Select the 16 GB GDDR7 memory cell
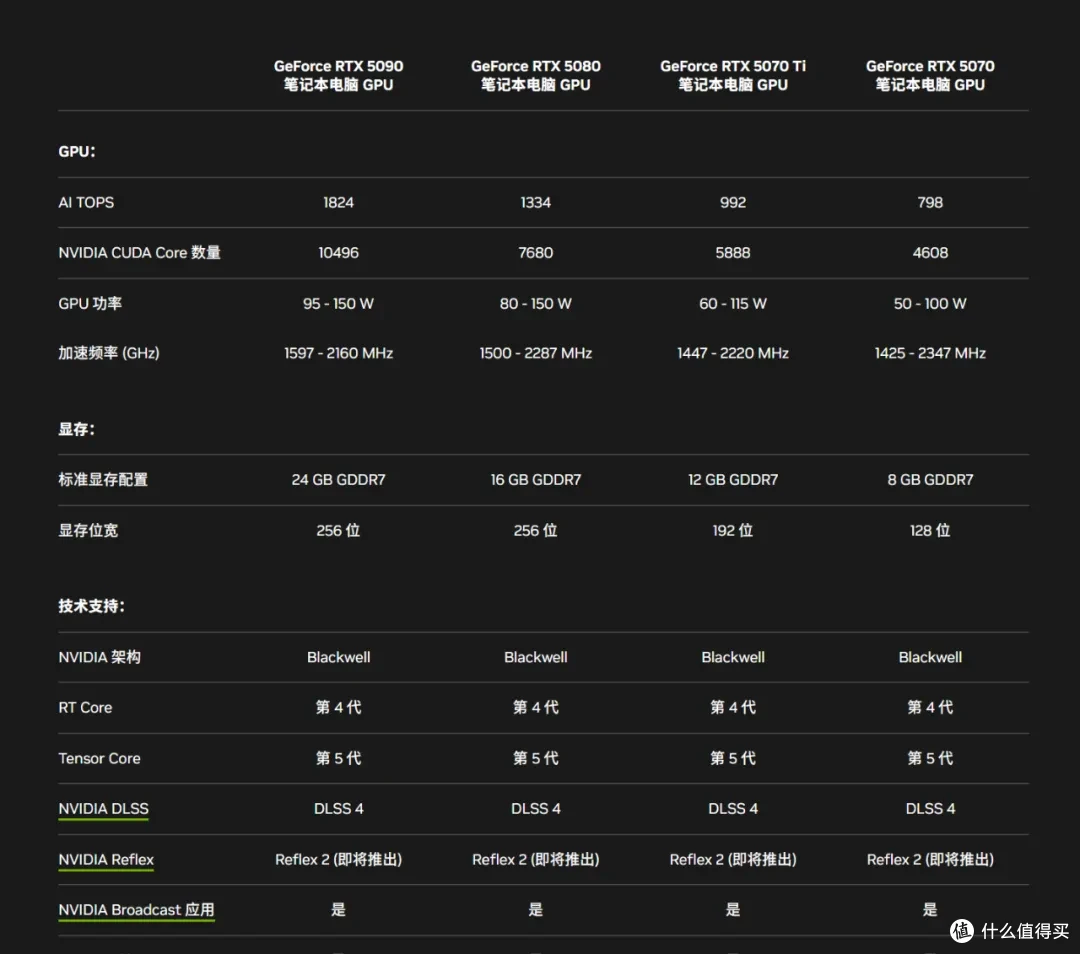The width and height of the screenshot is (1080, 954). tap(535, 480)
